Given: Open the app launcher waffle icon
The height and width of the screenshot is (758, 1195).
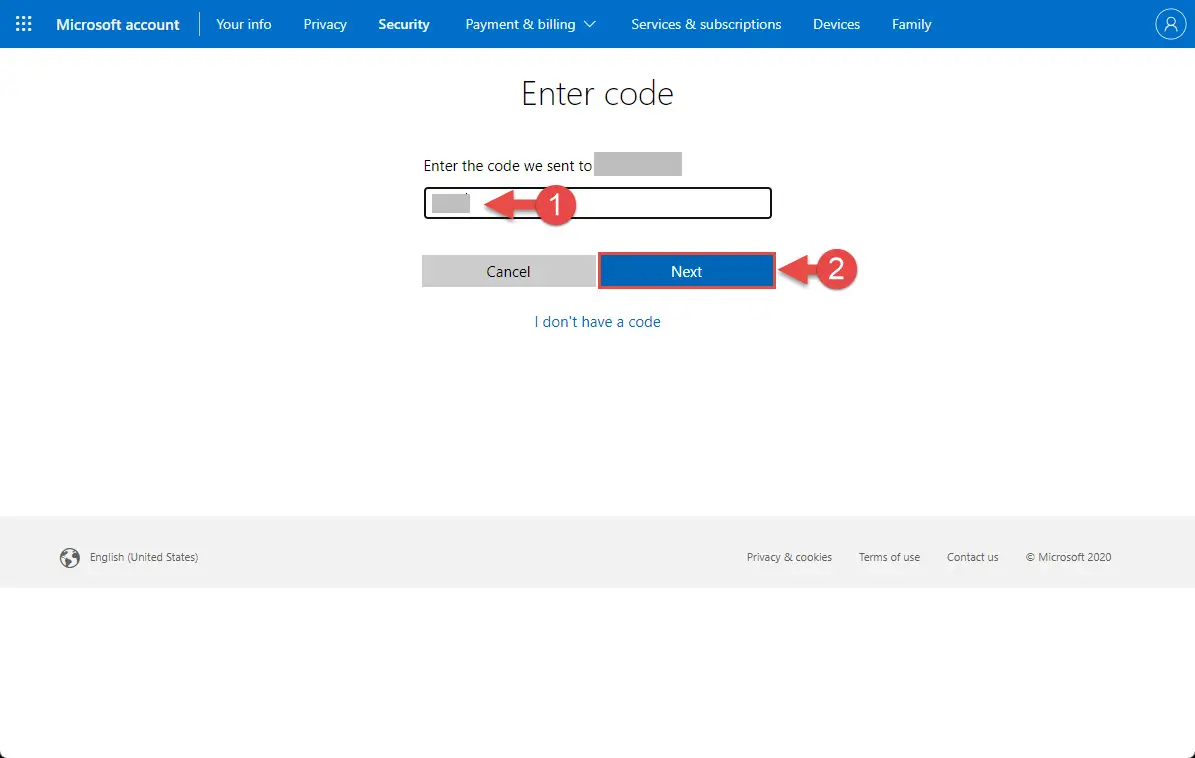Looking at the screenshot, I should 24,24.
